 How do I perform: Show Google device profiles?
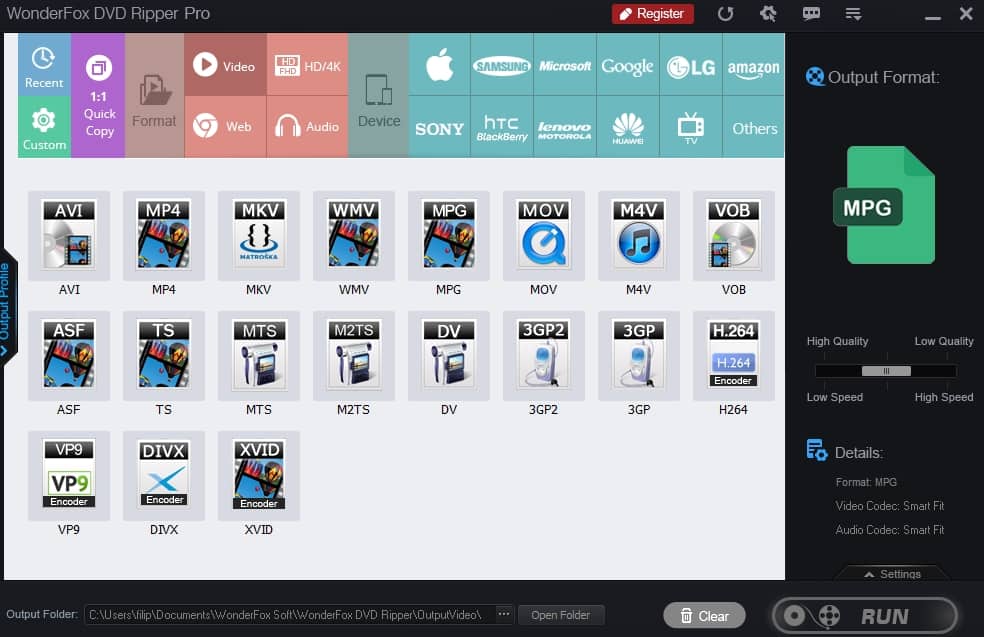[x=628, y=65]
